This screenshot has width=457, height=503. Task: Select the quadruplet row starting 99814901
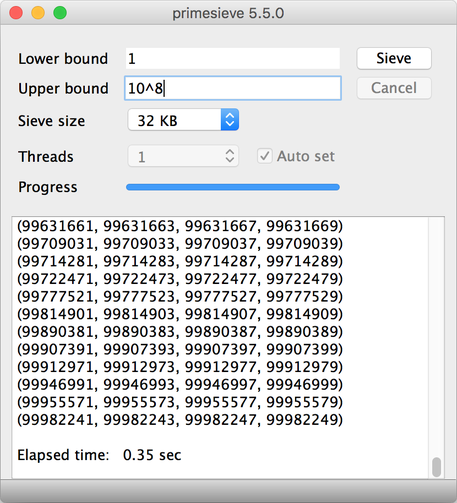coord(180,314)
